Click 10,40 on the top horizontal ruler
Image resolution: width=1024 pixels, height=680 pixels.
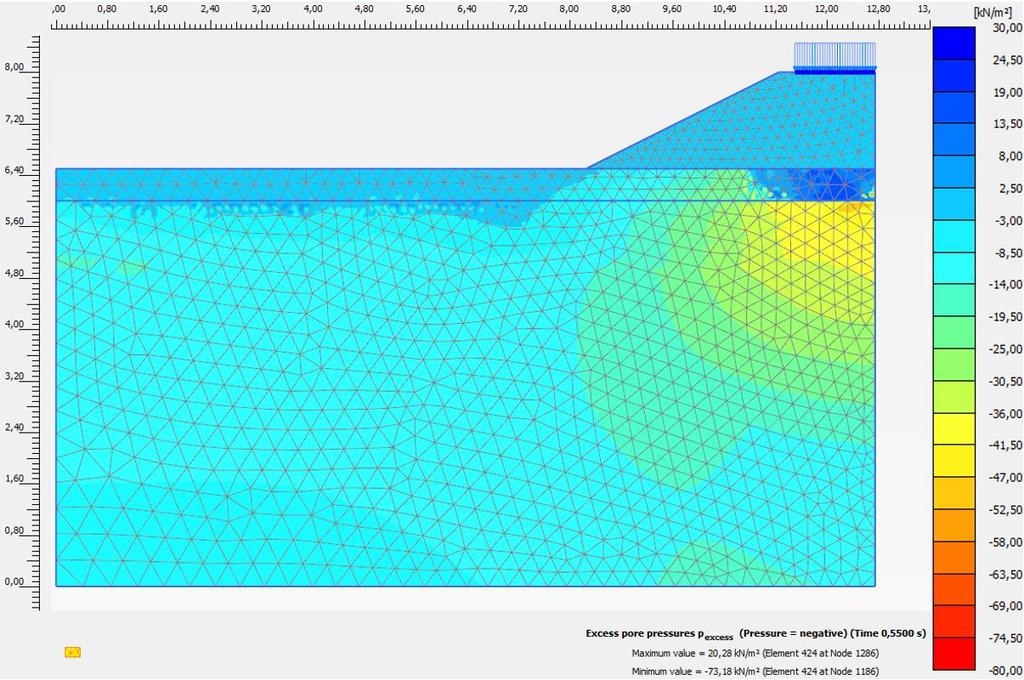(x=724, y=9)
